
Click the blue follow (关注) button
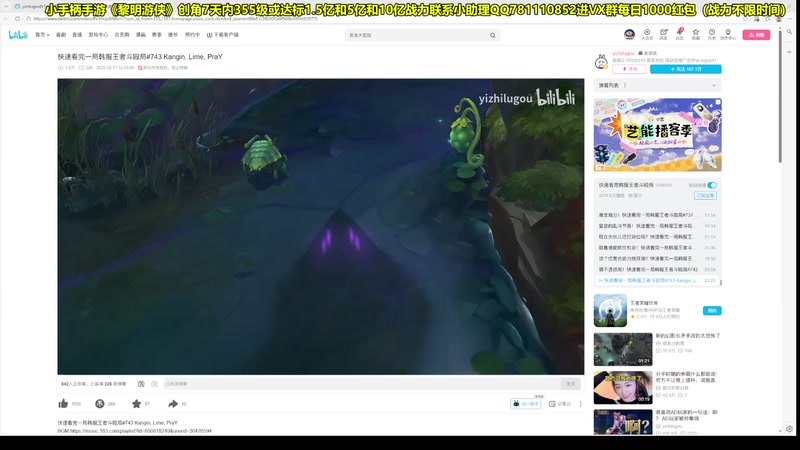tap(685, 69)
